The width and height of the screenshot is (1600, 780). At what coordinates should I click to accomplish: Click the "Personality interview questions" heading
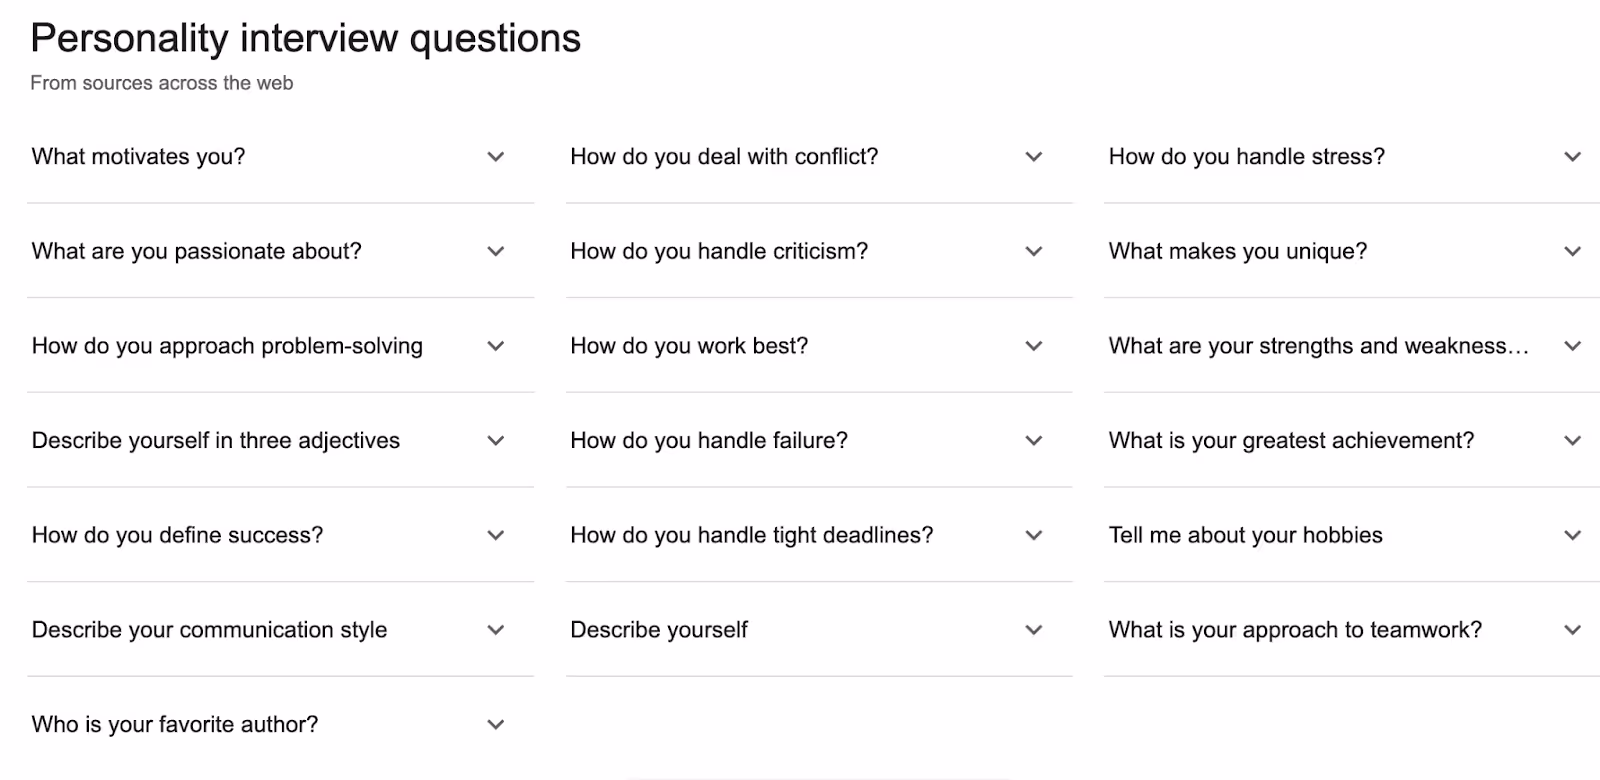point(305,38)
